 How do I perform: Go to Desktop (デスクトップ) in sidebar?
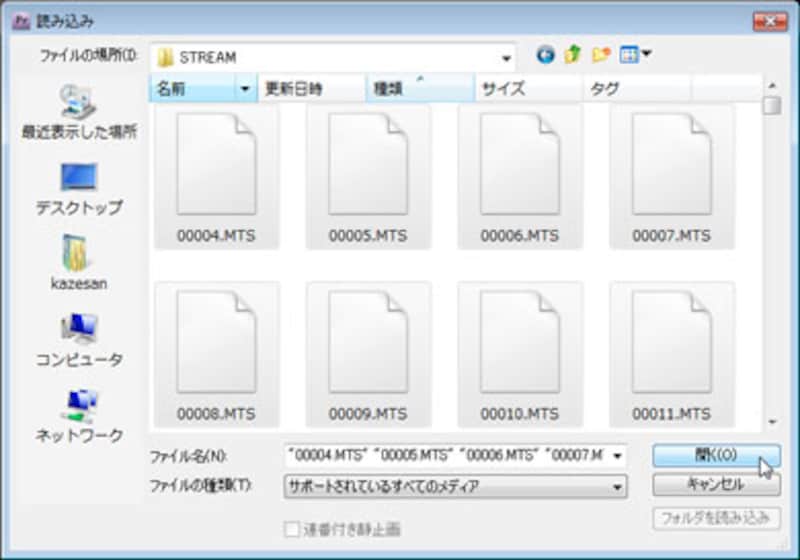pos(79,188)
